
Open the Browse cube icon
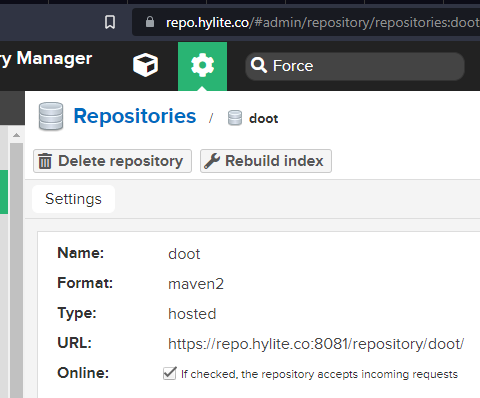pyautogui.click(x=145, y=65)
